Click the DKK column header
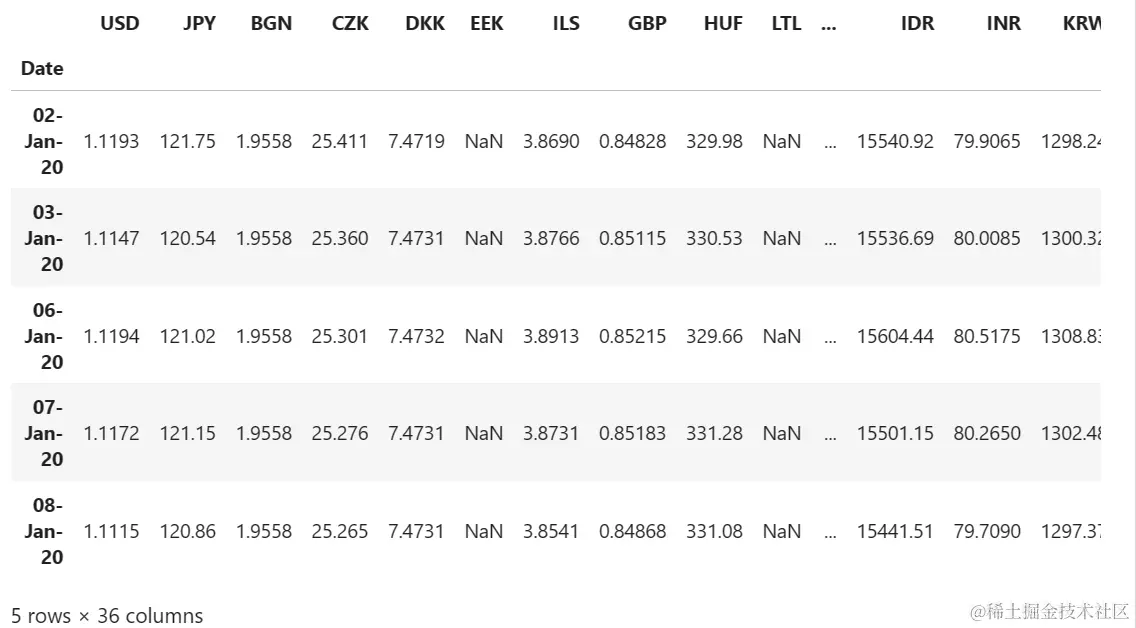1136x628 pixels. tap(425, 23)
